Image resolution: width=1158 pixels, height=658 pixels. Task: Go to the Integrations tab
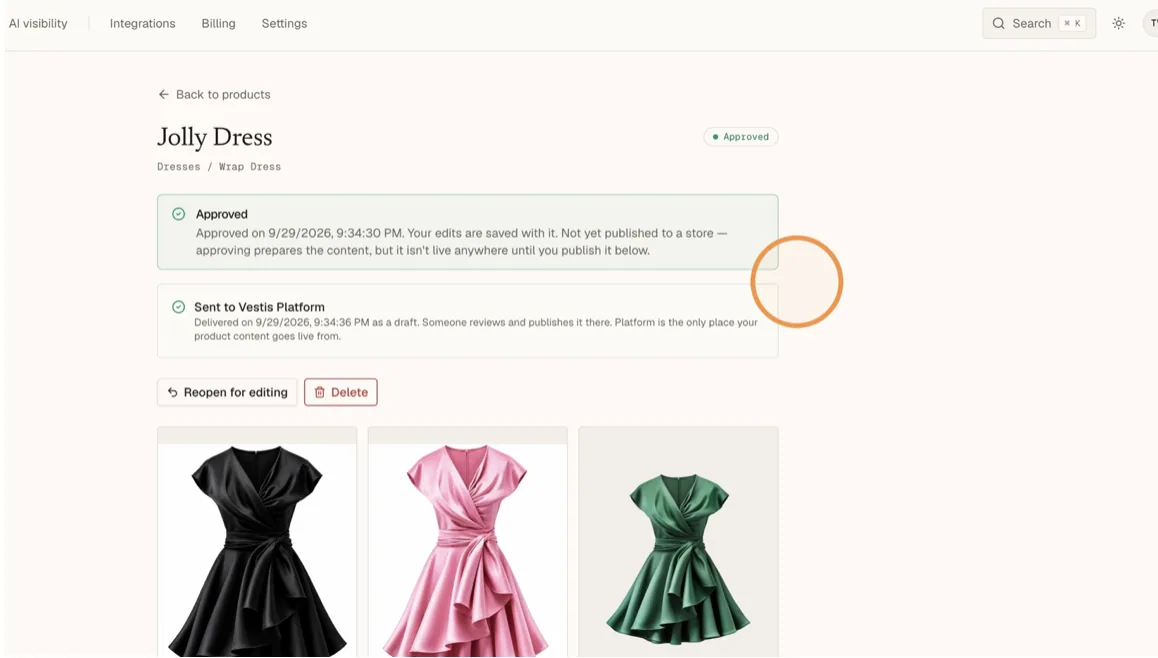point(143,24)
